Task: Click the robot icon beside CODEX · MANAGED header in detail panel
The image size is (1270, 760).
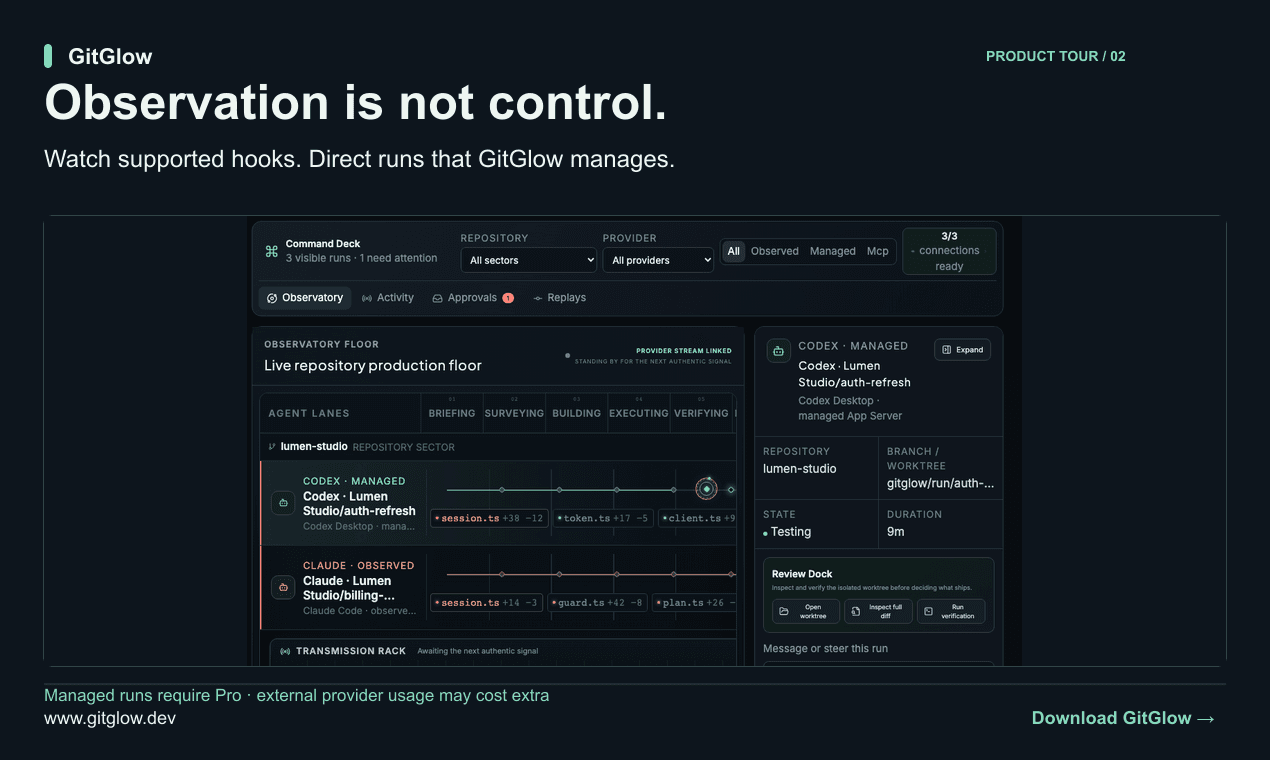Action: pos(778,351)
